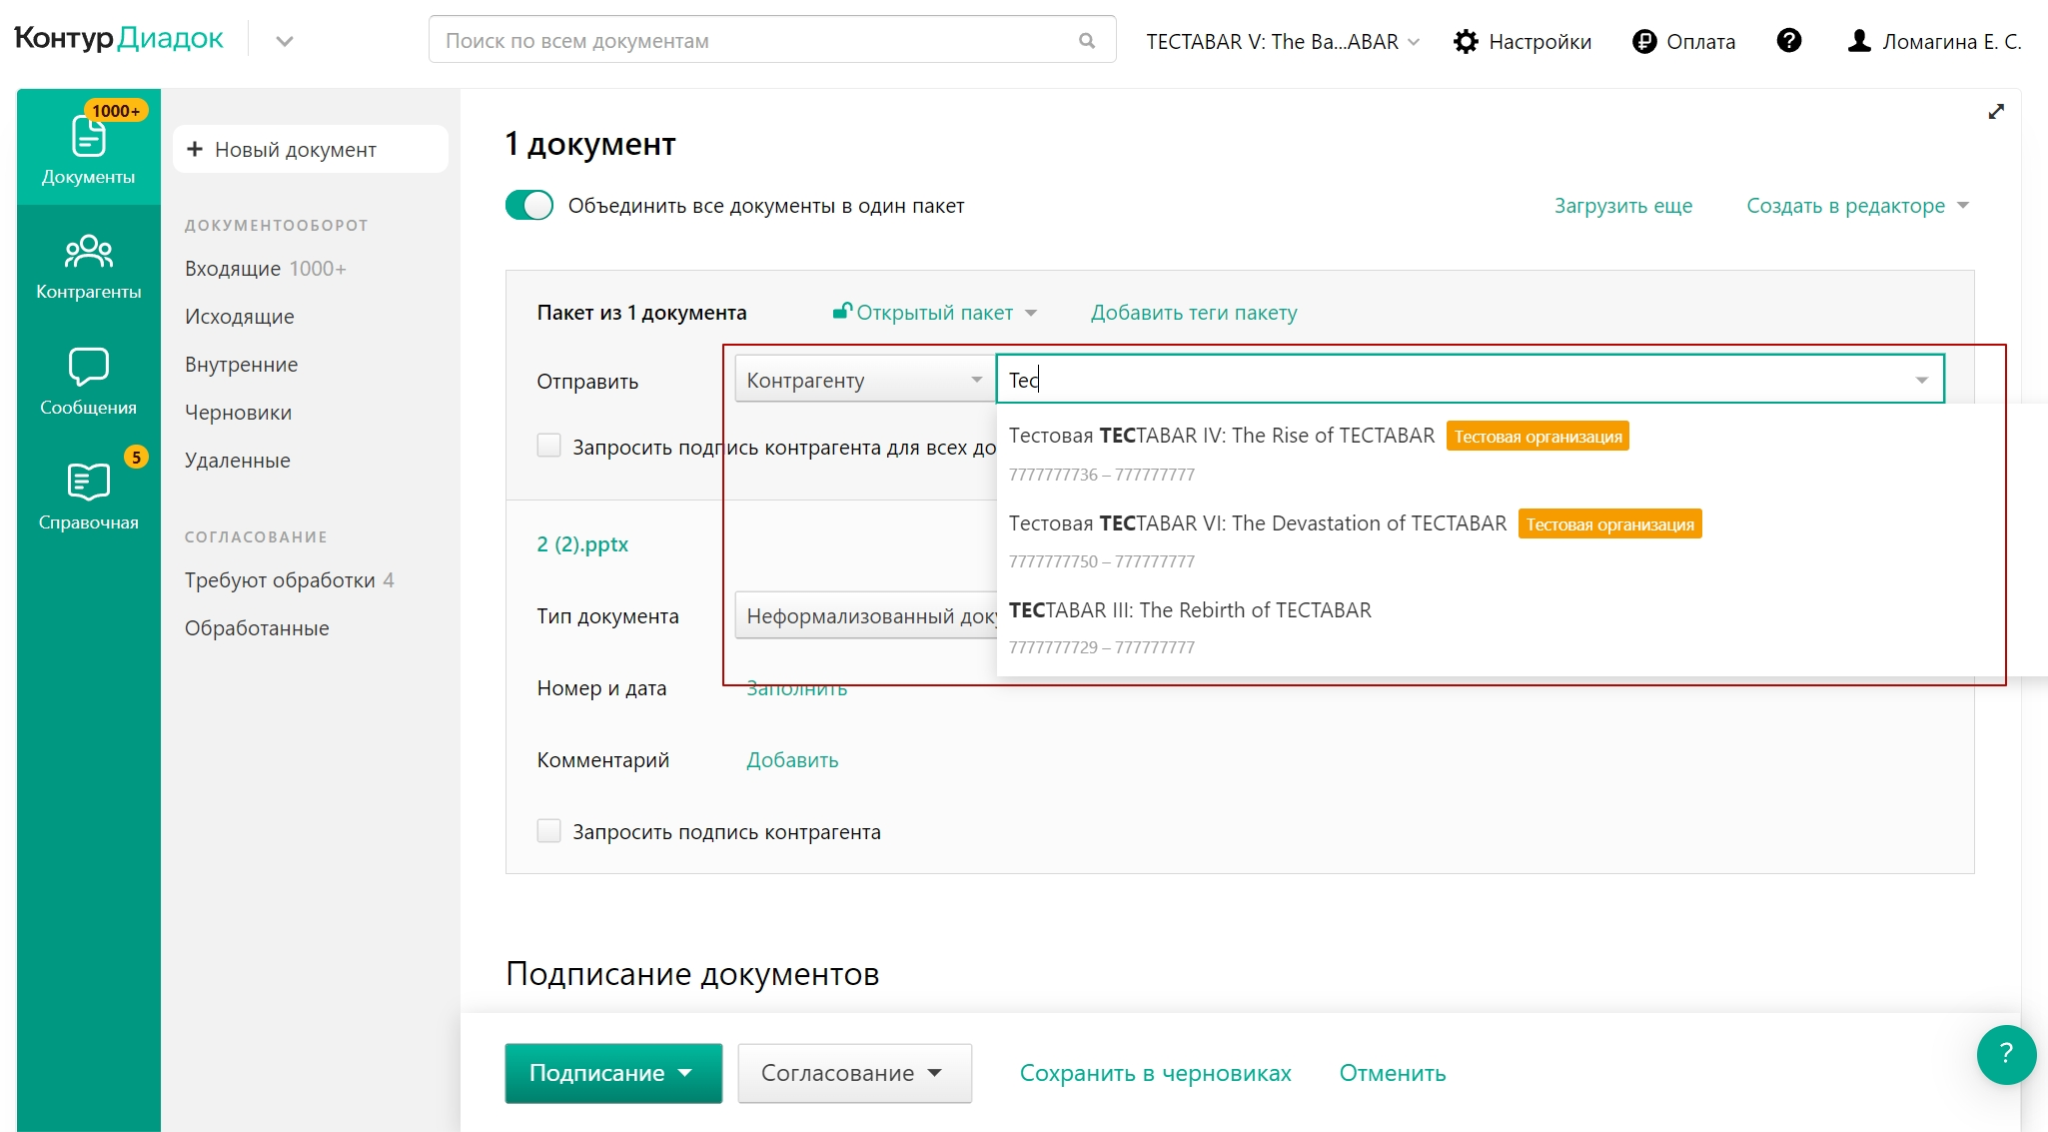Check request counterparty signature for all documents
Viewport: 2048px width, 1132px height.
pyautogui.click(x=549, y=445)
